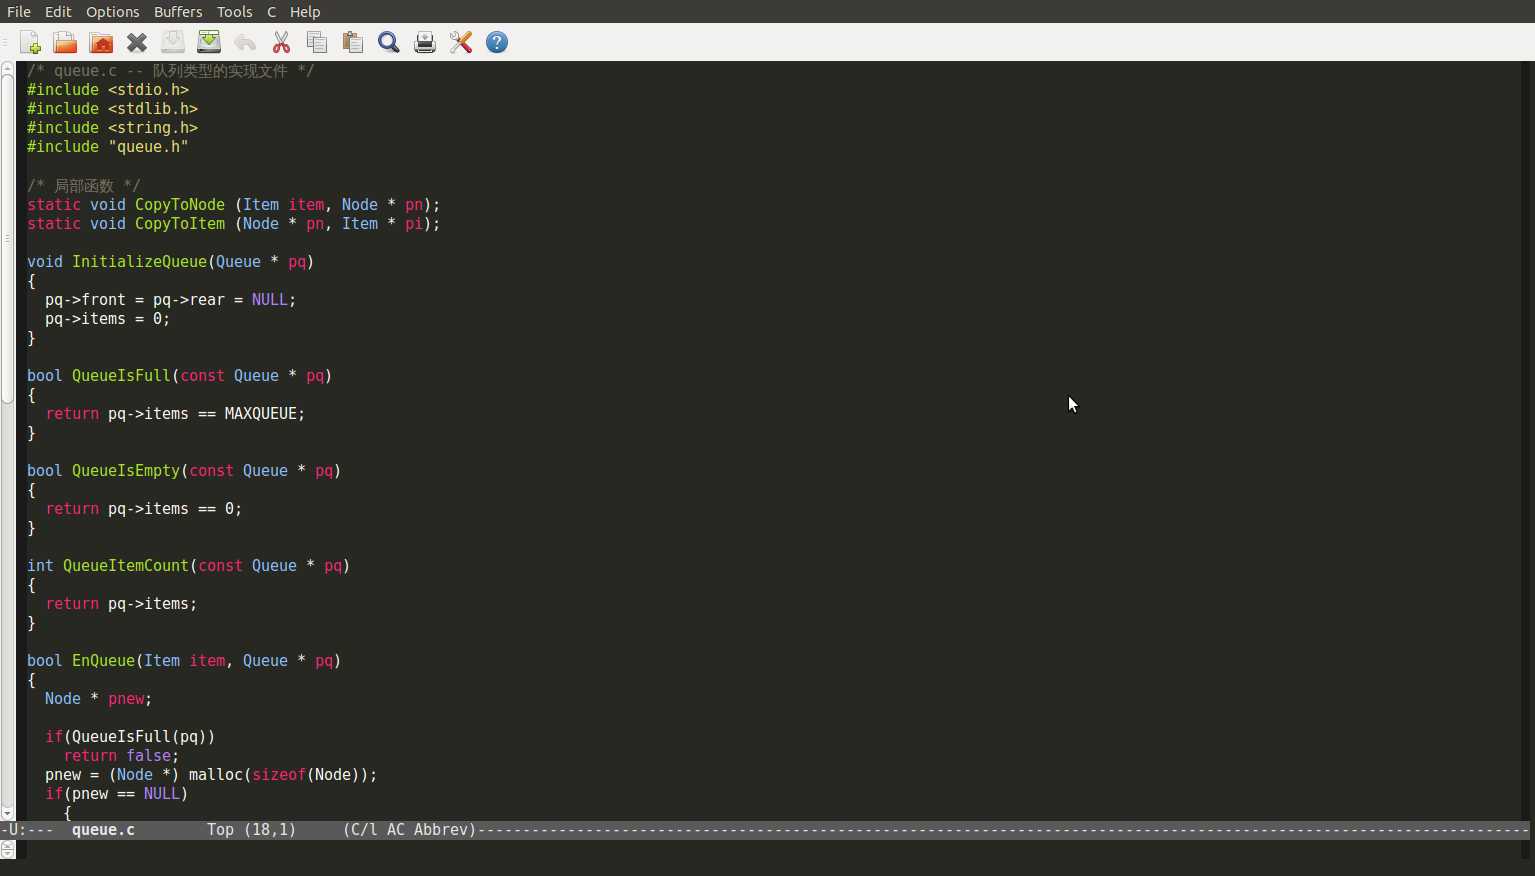Open the Help menu
1535x876 pixels.
(305, 12)
